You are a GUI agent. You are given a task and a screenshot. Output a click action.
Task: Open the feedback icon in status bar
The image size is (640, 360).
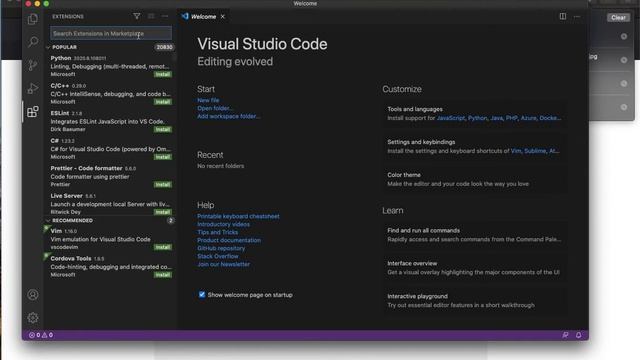pyautogui.click(x=565, y=335)
